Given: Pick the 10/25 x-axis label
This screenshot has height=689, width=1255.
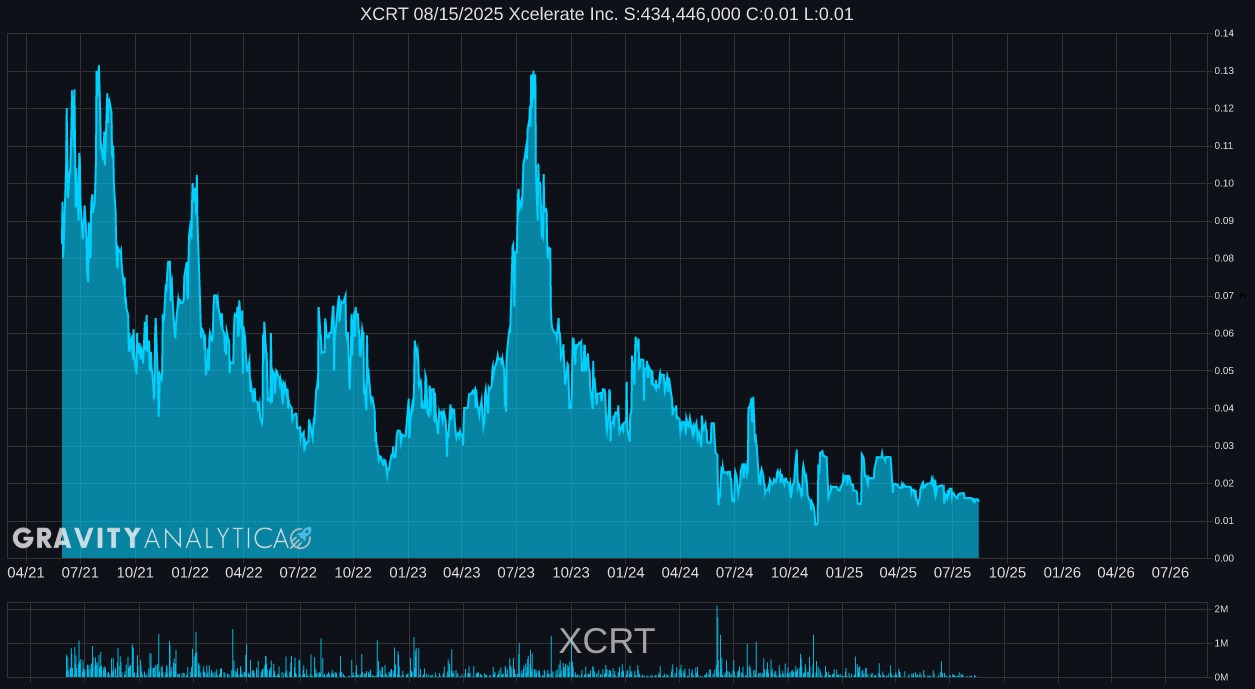Looking at the screenshot, I should tap(1007, 573).
